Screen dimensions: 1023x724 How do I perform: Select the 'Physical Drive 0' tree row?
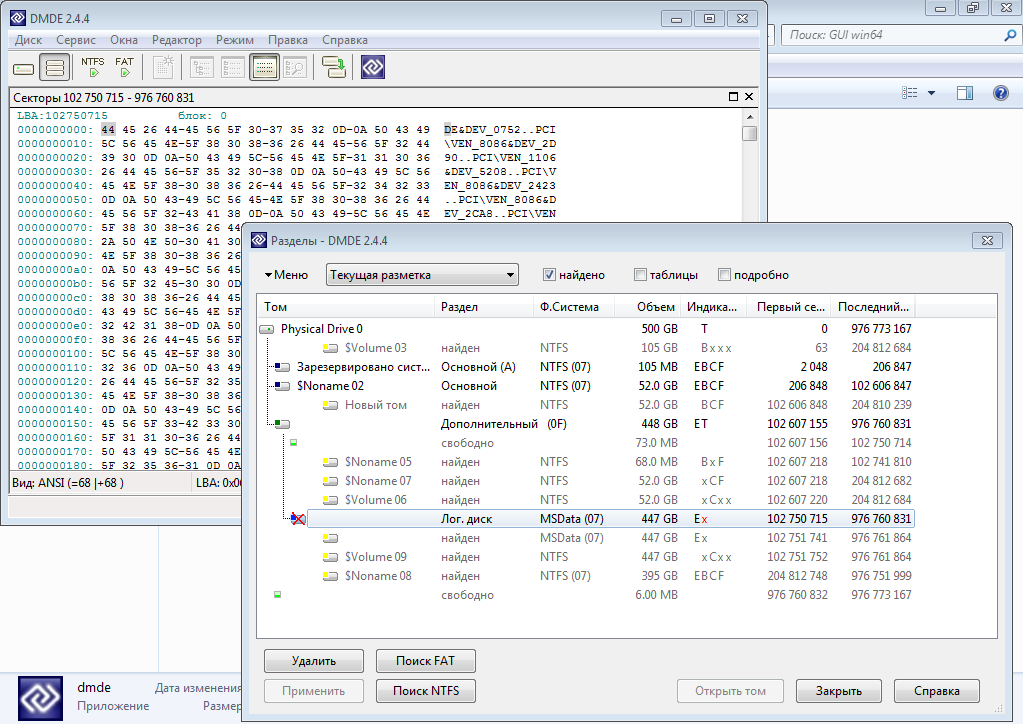pyautogui.click(x=321, y=329)
